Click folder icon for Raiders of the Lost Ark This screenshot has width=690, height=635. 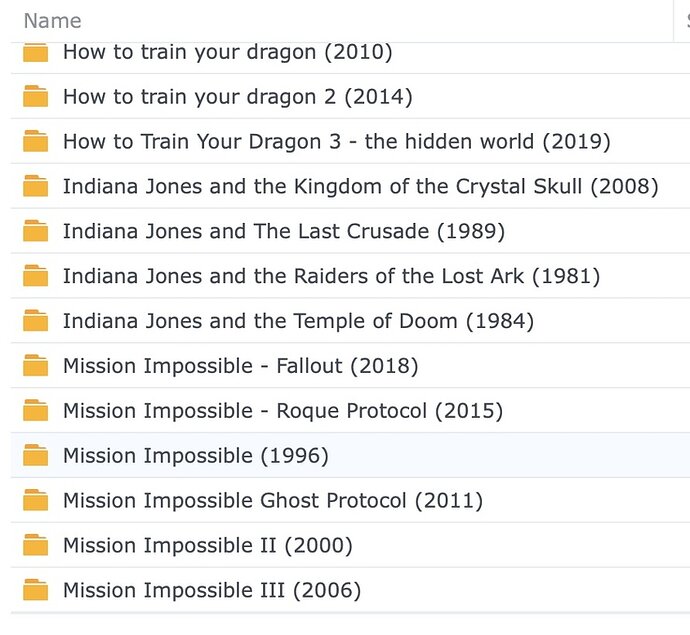coord(36,276)
